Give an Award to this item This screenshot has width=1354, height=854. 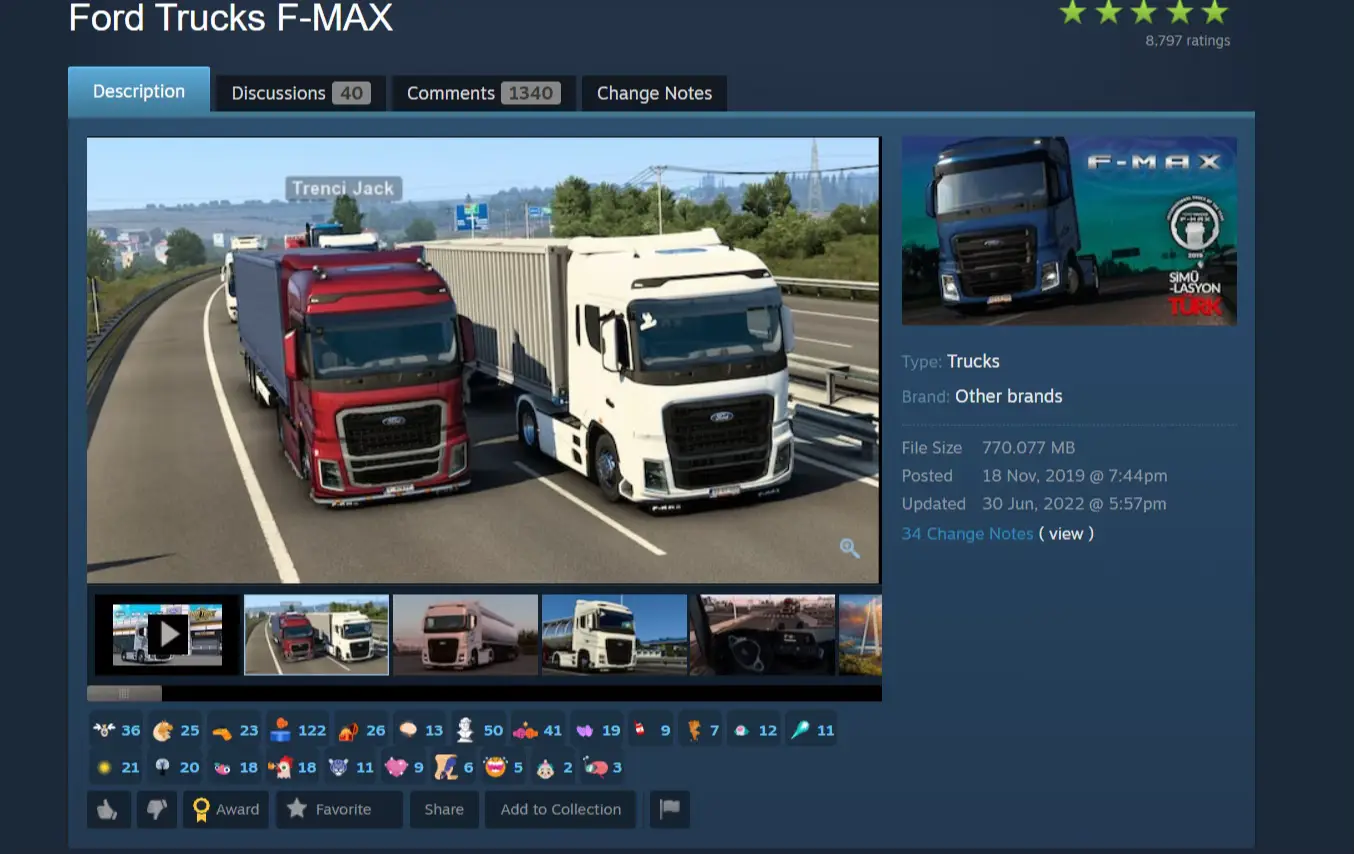[x=226, y=809]
